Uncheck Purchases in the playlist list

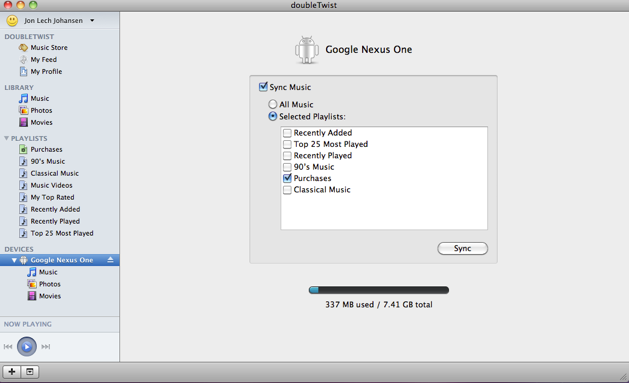pos(287,178)
